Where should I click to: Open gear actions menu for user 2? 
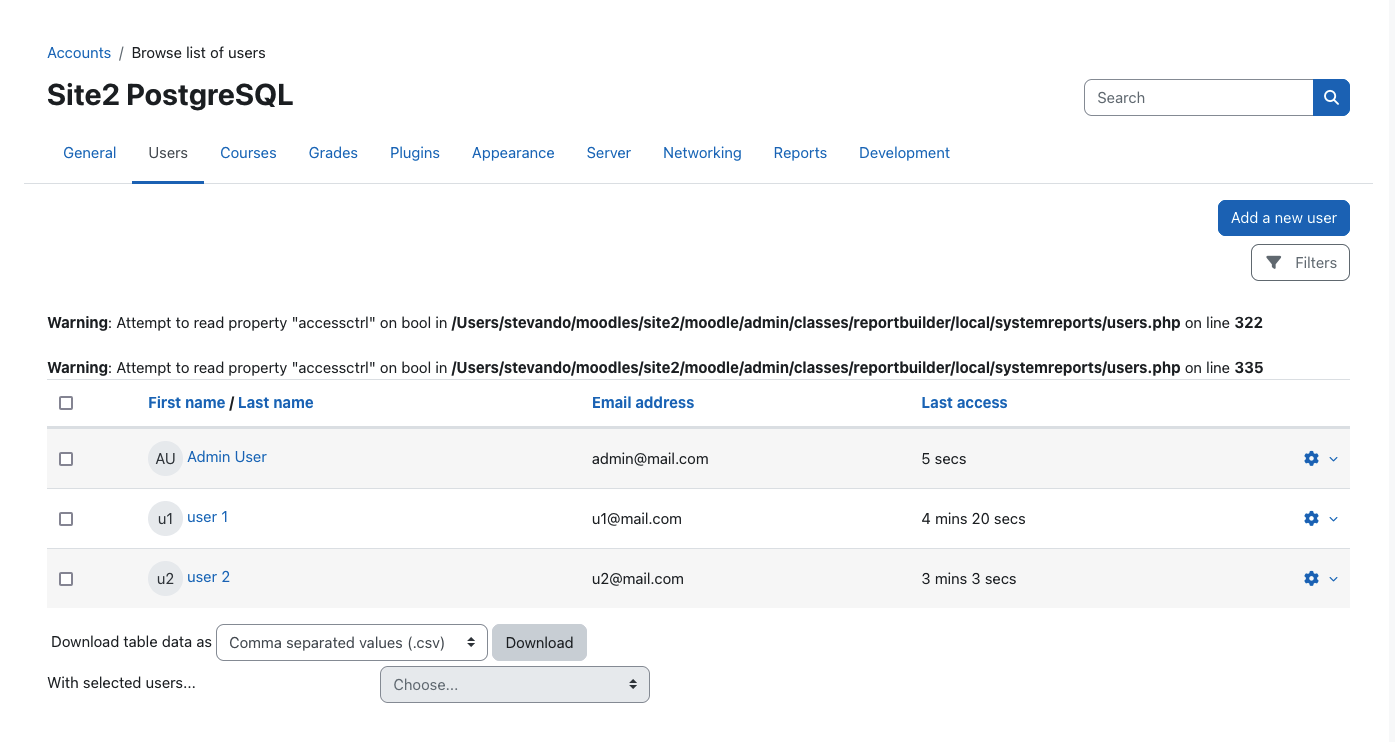[1320, 579]
